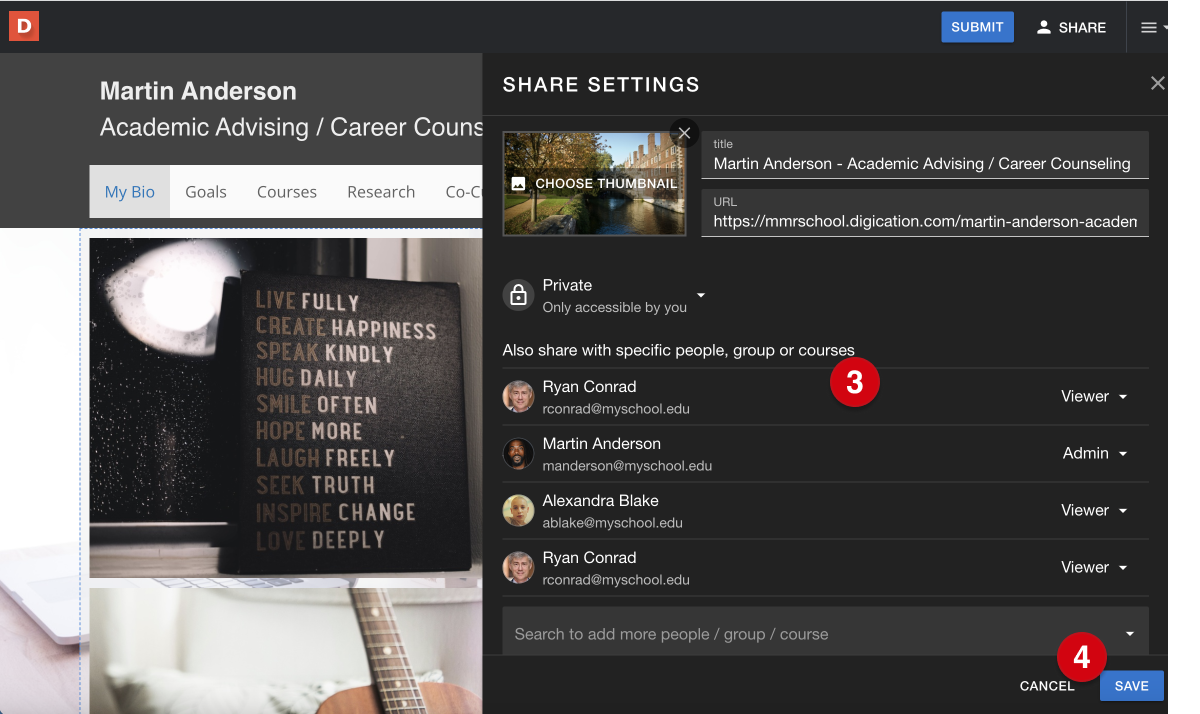Click the Martin Anderson portfolio heading
Viewport: 1200px width, 714px height.
pos(198,91)
